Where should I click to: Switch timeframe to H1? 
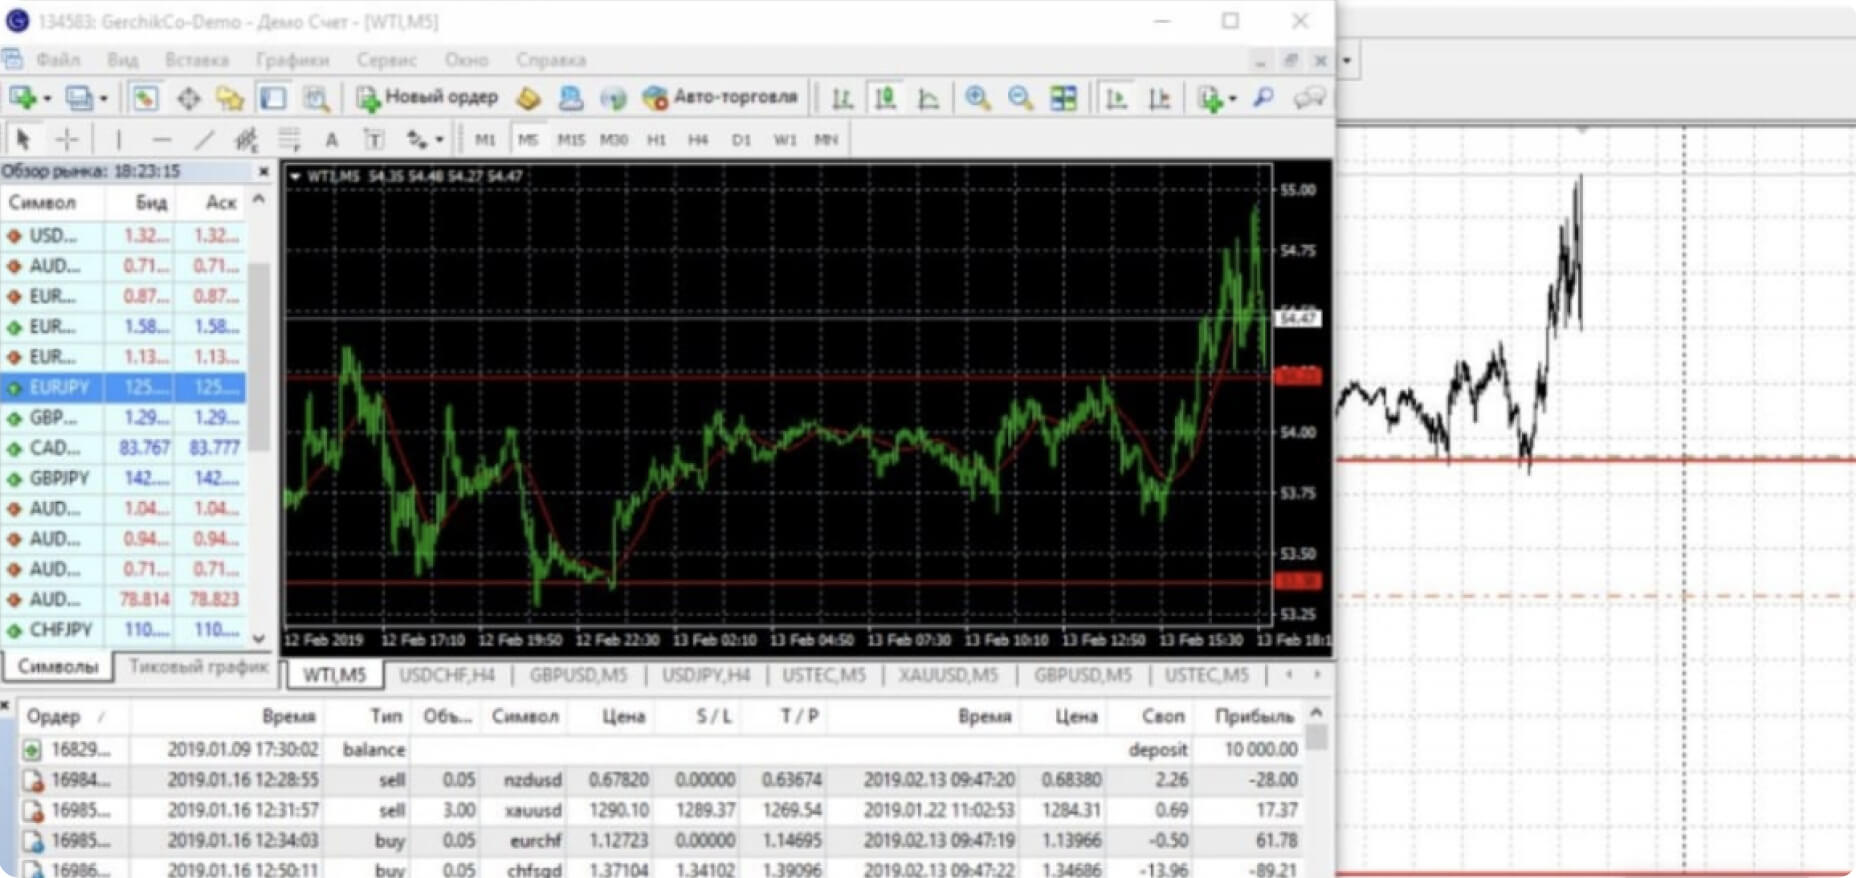(656, 140)
